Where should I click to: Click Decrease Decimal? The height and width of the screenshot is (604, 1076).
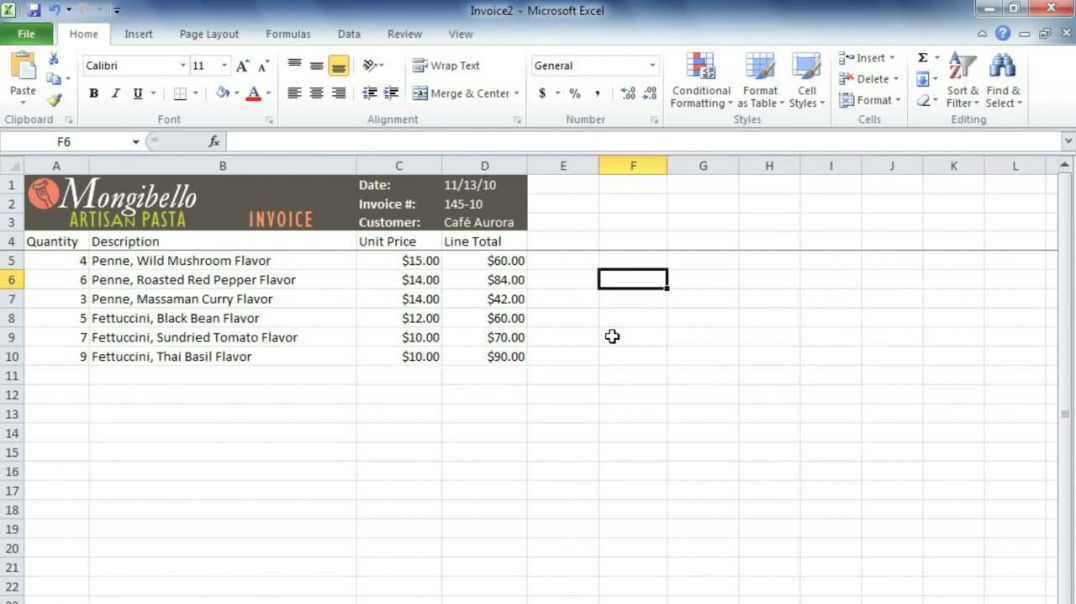650,93
